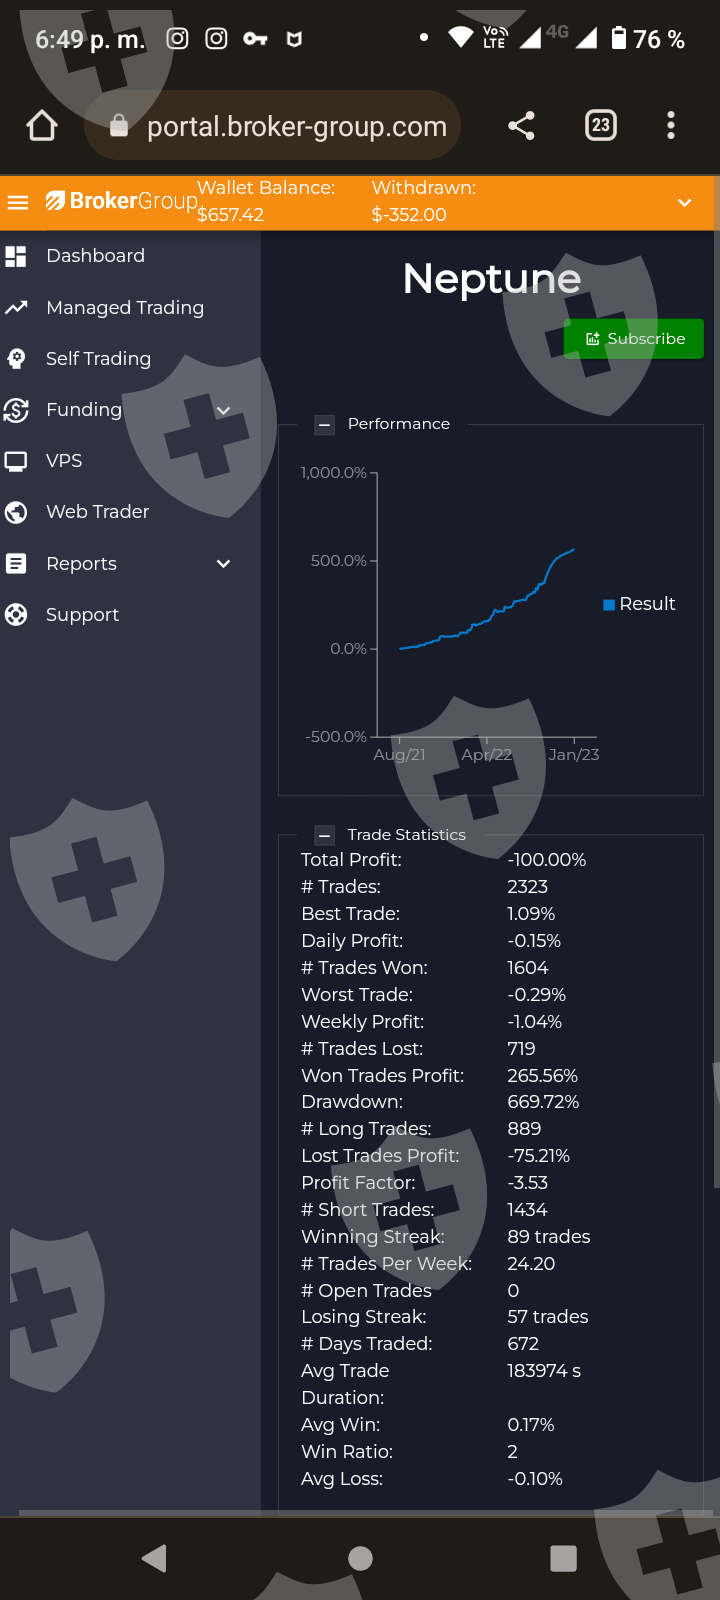
Task: Open browser three-dot overflow menu
Action: coord(671,125)
